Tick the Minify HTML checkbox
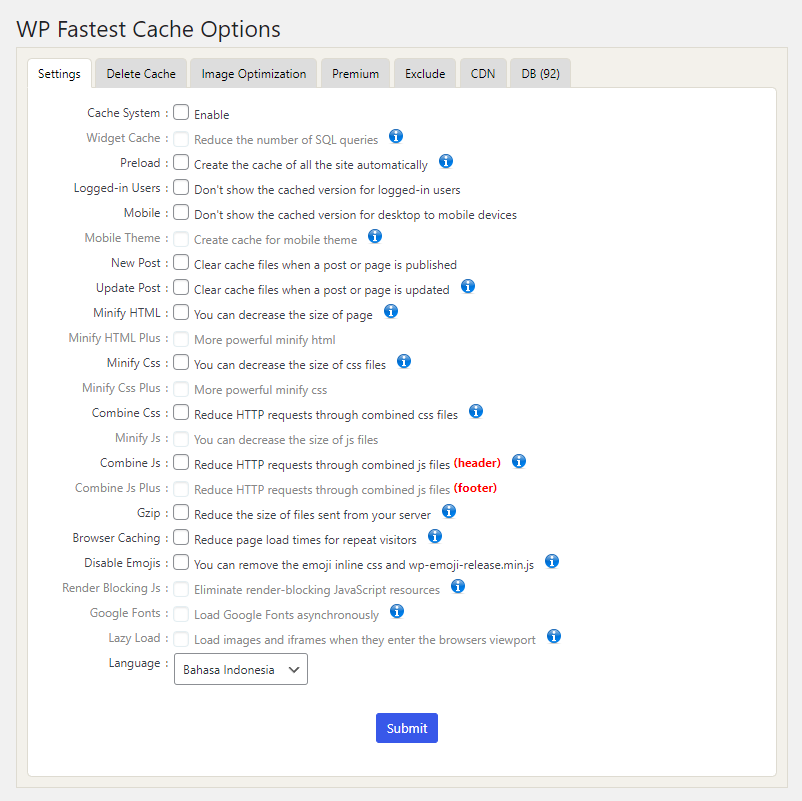This screenshot has height=801, width=802. coord(181,313)
